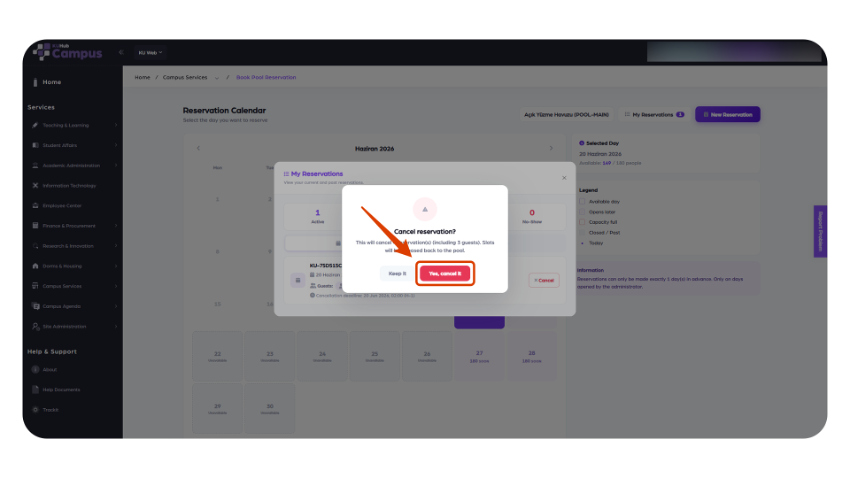Open Help Documents in the sidebar
850x478 pixels.
(61, 390)
